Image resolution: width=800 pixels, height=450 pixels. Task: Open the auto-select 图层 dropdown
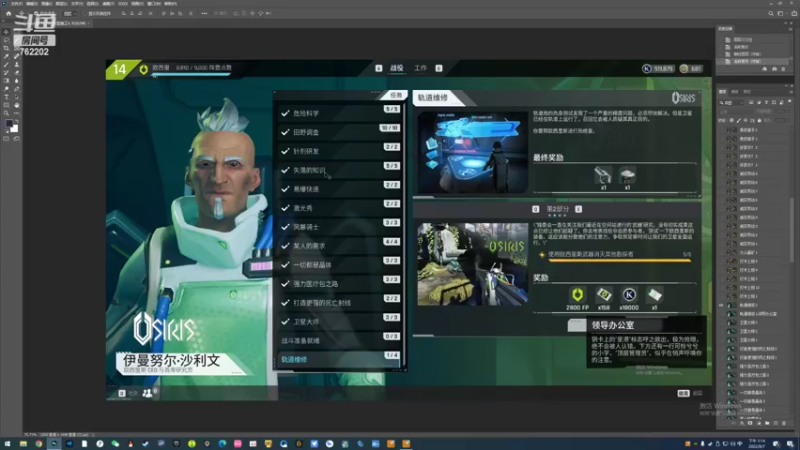tap(68, 14)
